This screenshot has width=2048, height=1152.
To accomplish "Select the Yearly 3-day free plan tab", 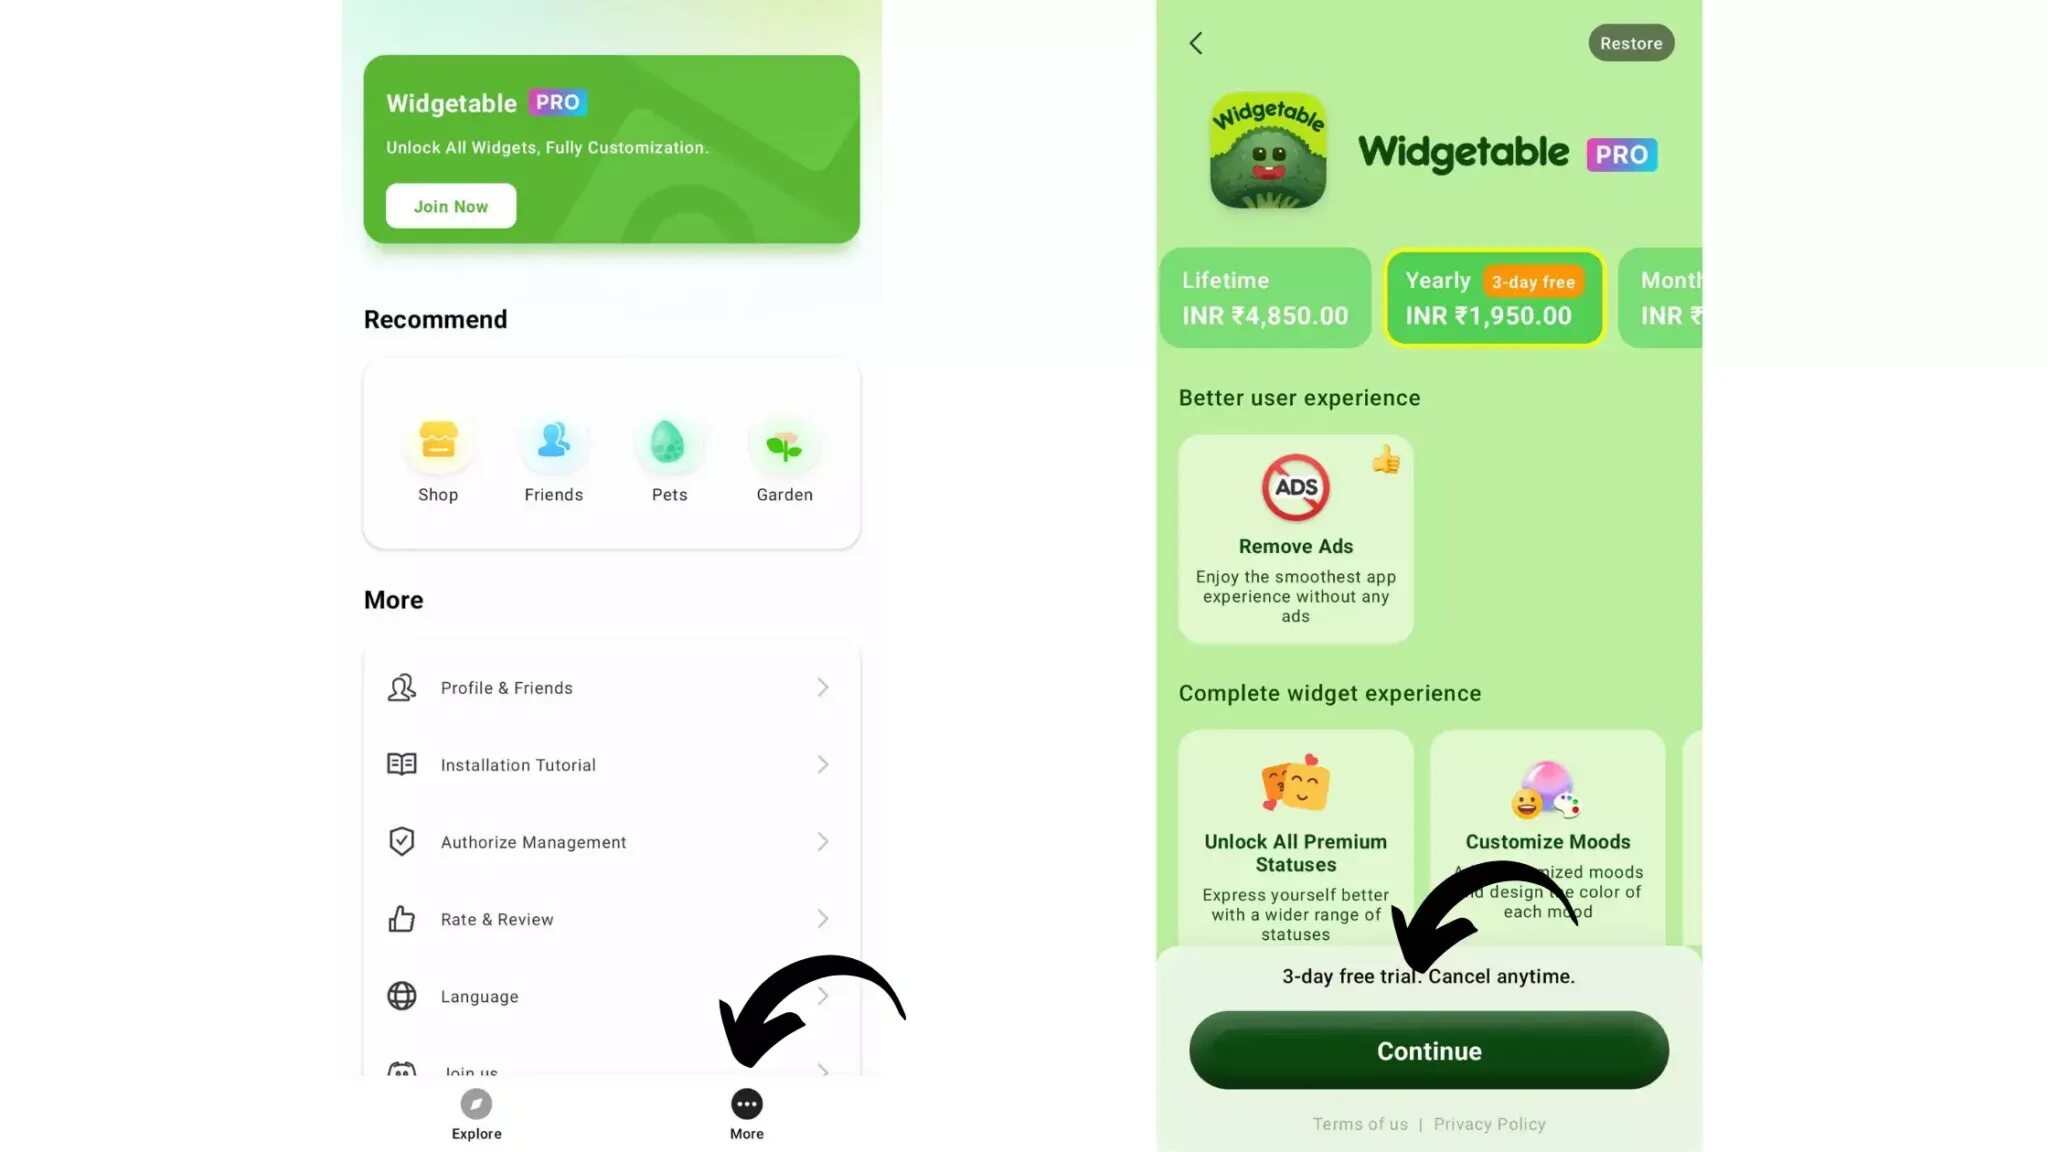I will pyautogui.click(x=1494, y=297).
